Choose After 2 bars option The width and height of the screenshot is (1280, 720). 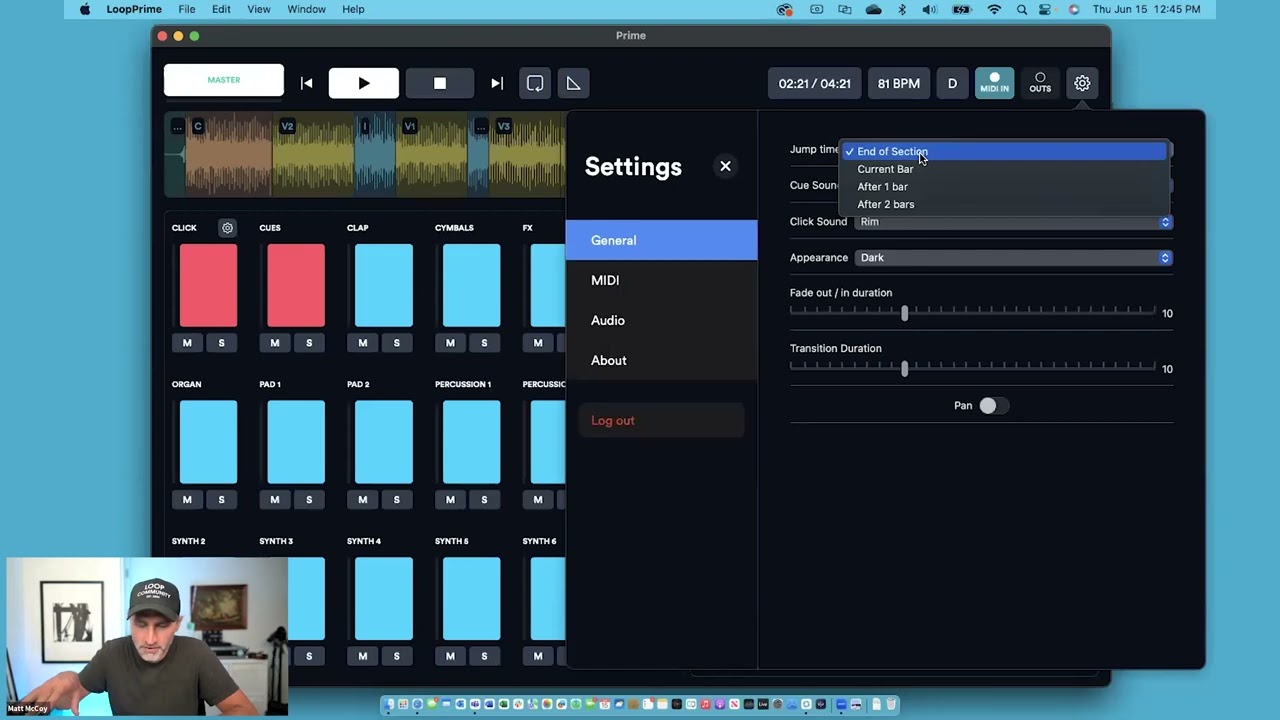1005,204
